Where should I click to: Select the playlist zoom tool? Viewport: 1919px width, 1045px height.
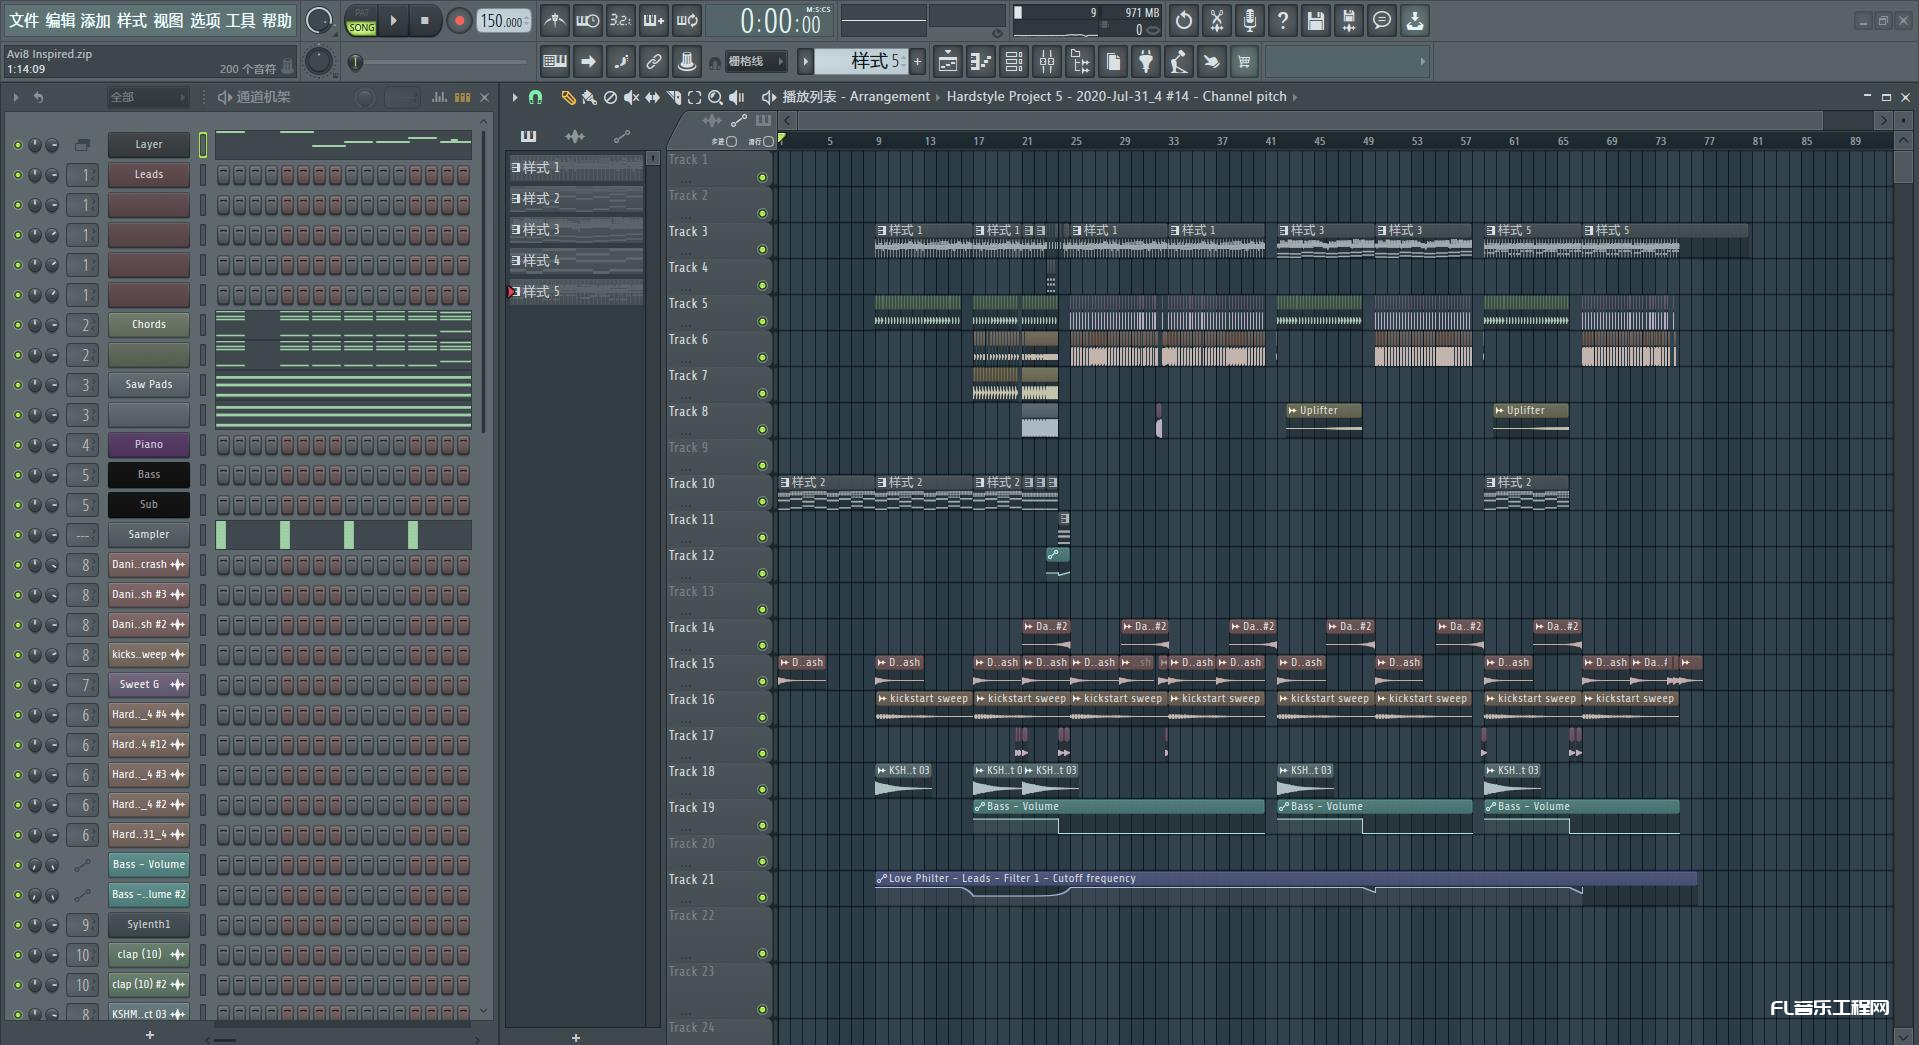[715, 97]
